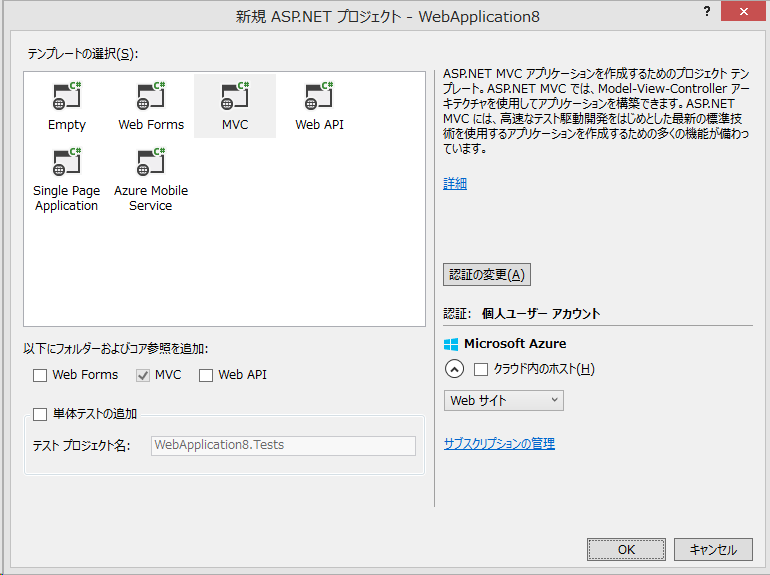Close the new ASP.NET project dialog
Screen dimensions: 770x575
pos(744,11)
